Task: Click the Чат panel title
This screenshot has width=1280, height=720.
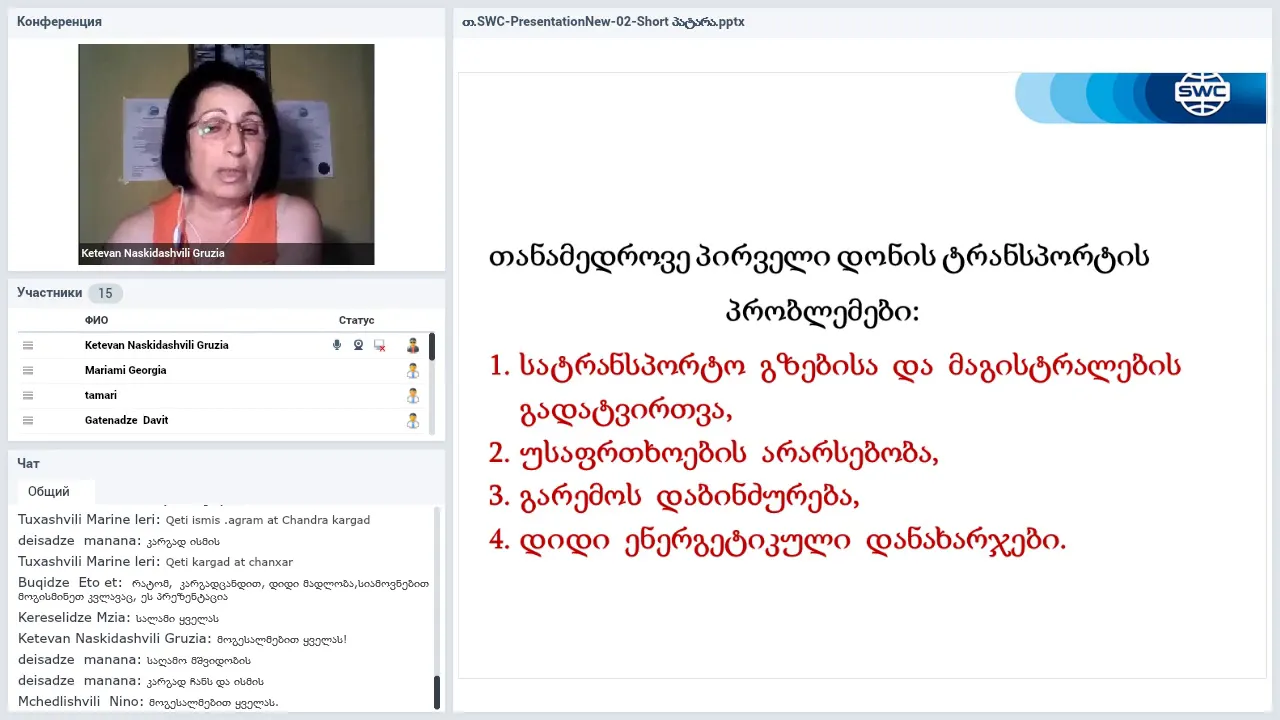Action: coord(28,464)
